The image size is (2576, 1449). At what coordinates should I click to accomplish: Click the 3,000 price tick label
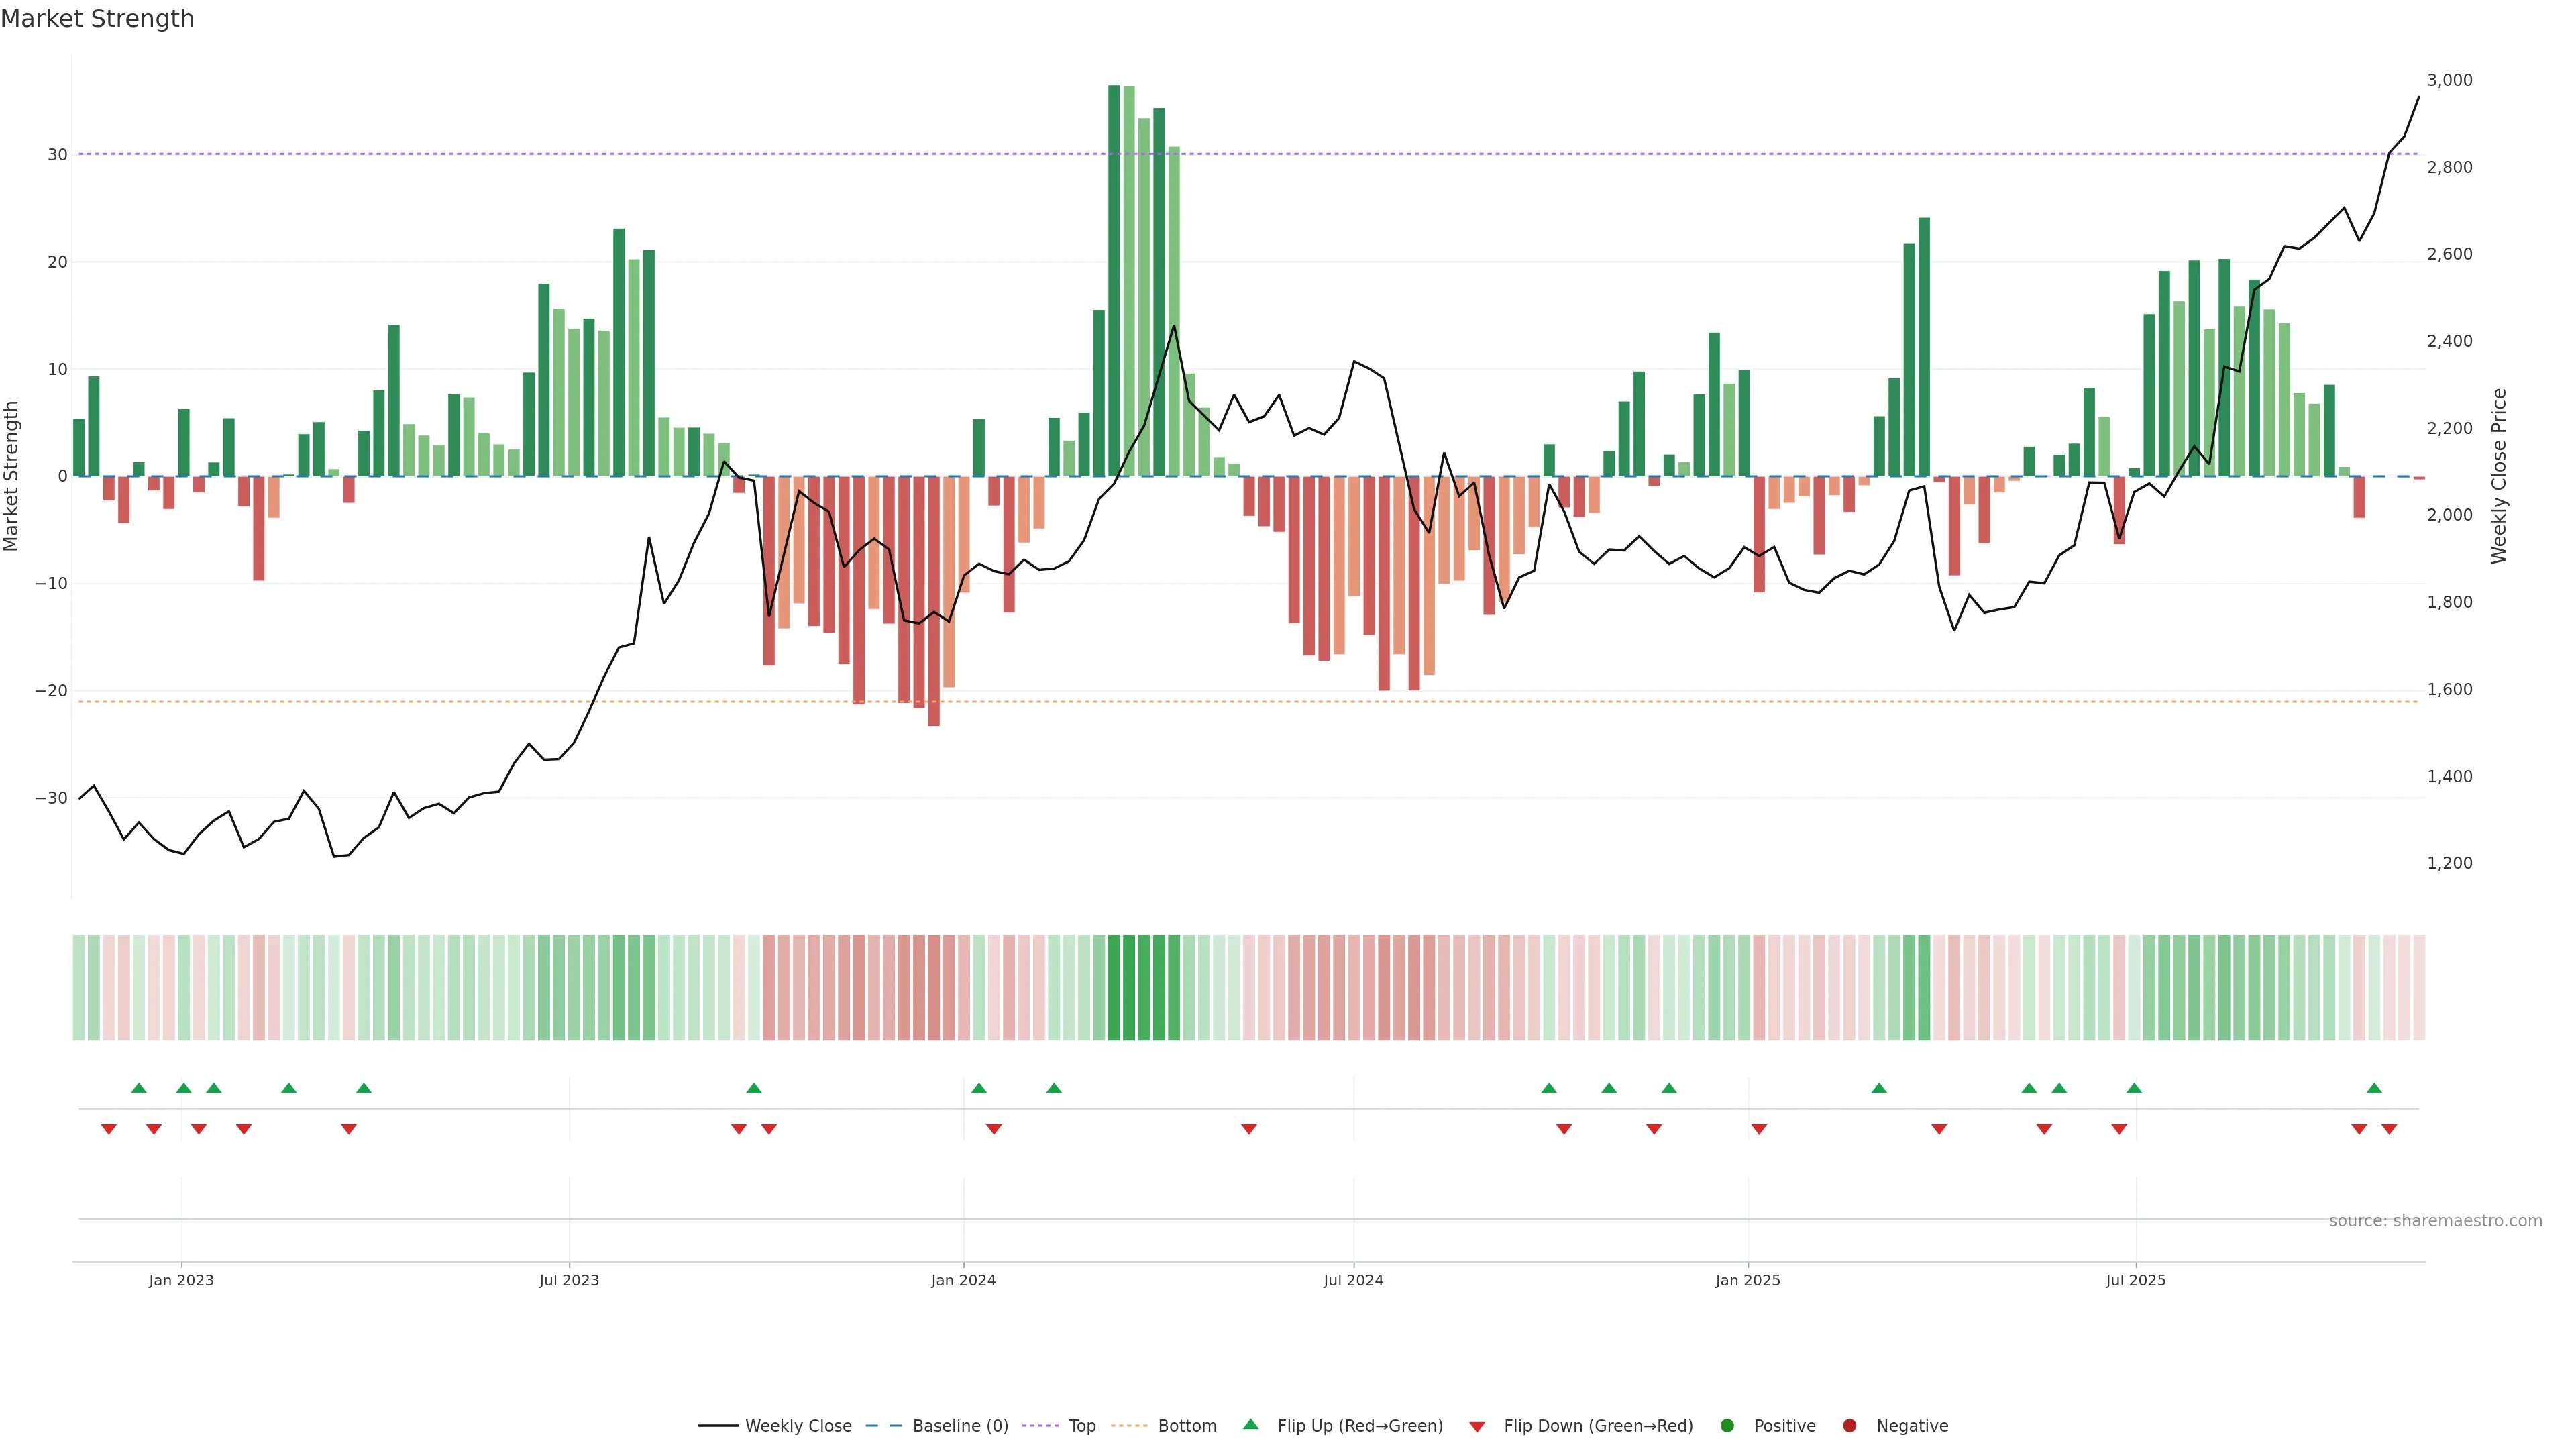2449,80
